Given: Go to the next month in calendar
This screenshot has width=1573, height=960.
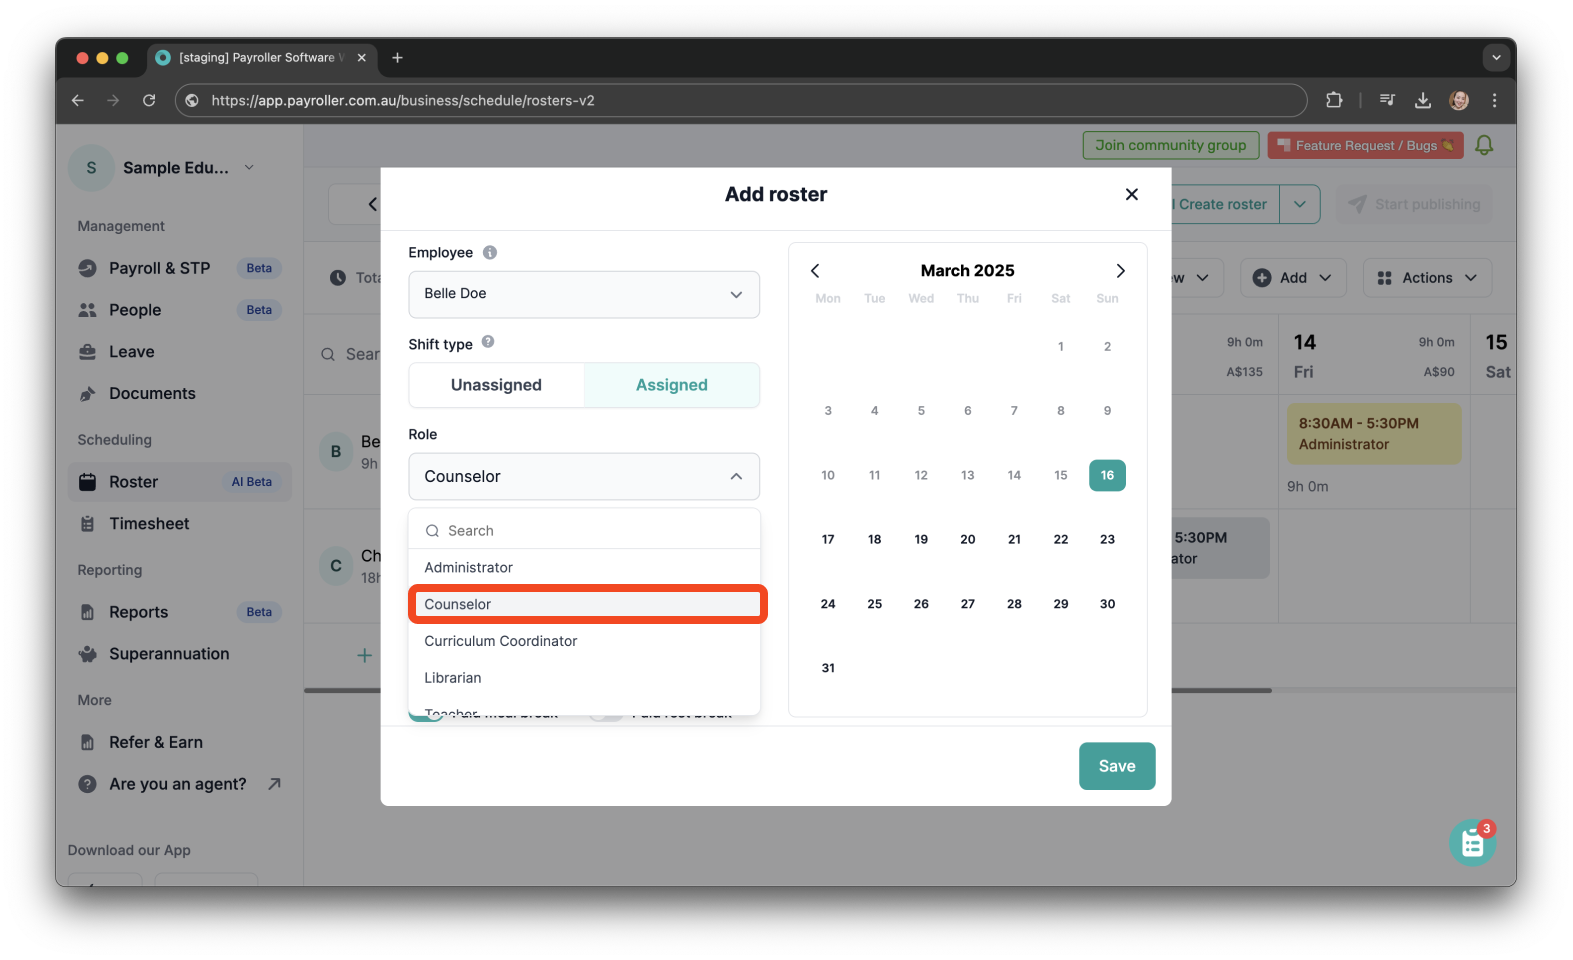Looking at the screenshot, I should (1120, 271).
